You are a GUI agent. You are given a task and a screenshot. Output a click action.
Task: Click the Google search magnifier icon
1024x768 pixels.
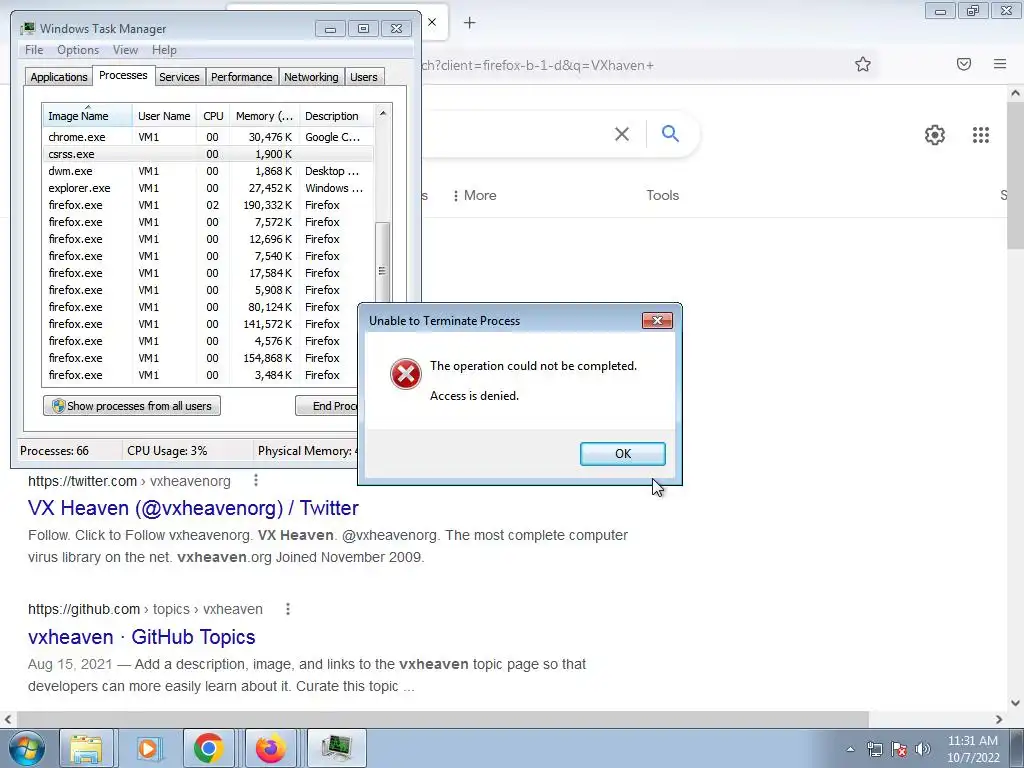coord(670,133)
